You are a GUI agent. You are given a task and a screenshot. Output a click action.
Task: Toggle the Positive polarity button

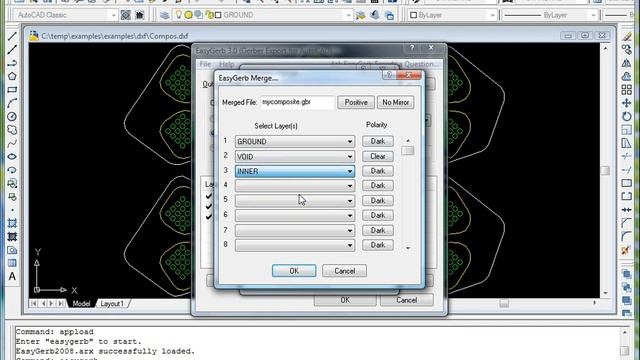(356, 102)
